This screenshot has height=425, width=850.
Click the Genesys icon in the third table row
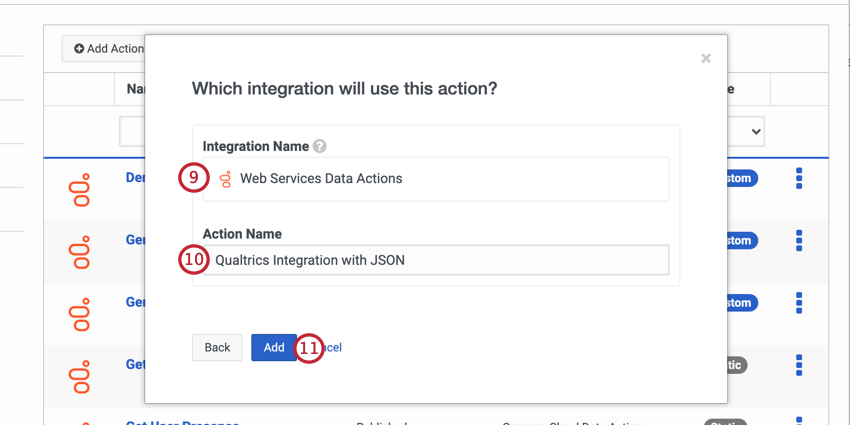click(x=80, y=313)
